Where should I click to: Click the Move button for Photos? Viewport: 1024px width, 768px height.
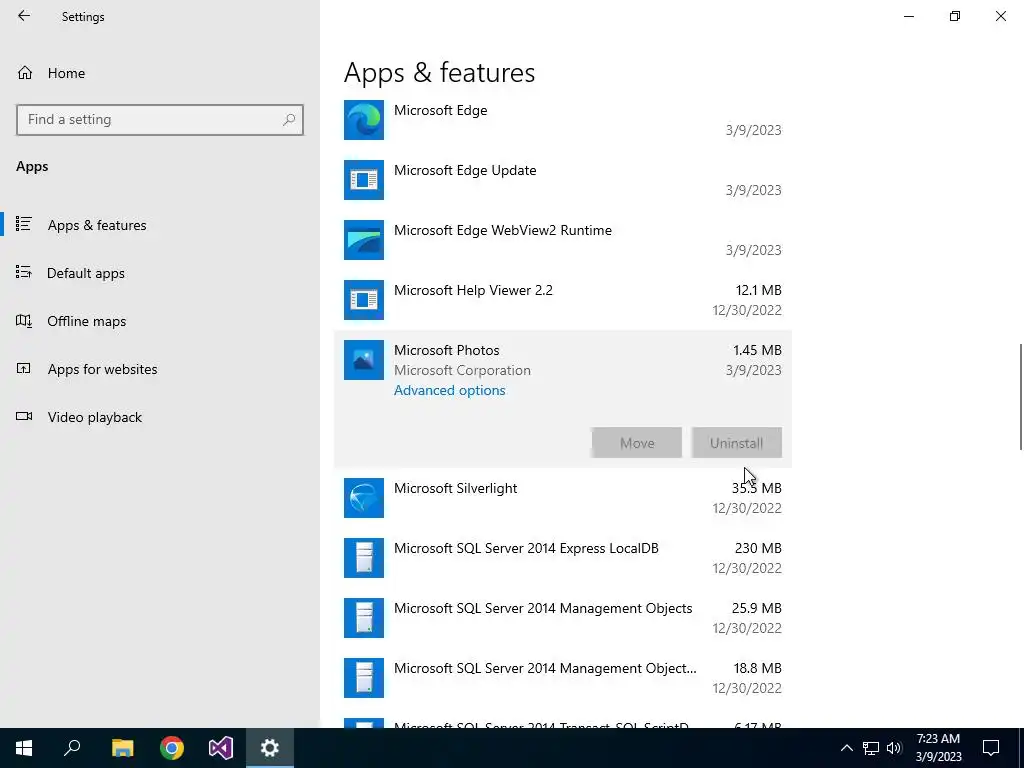(x=637, y=443)
